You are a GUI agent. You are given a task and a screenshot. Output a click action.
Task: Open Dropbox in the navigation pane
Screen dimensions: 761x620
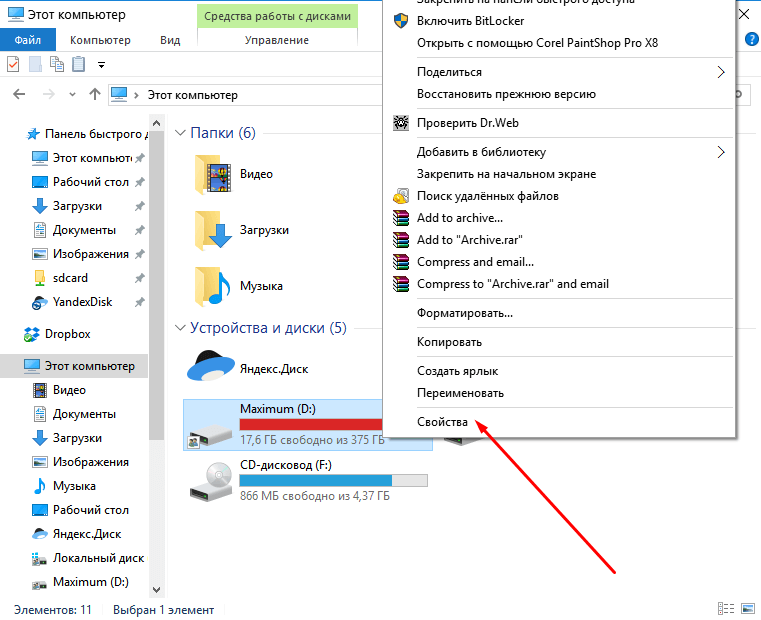tap(57, 334)
